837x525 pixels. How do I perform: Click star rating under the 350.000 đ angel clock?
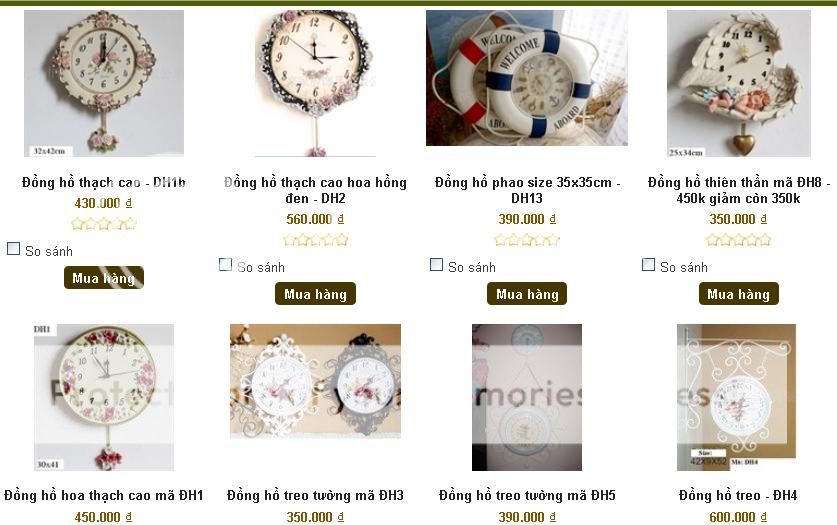739,240
